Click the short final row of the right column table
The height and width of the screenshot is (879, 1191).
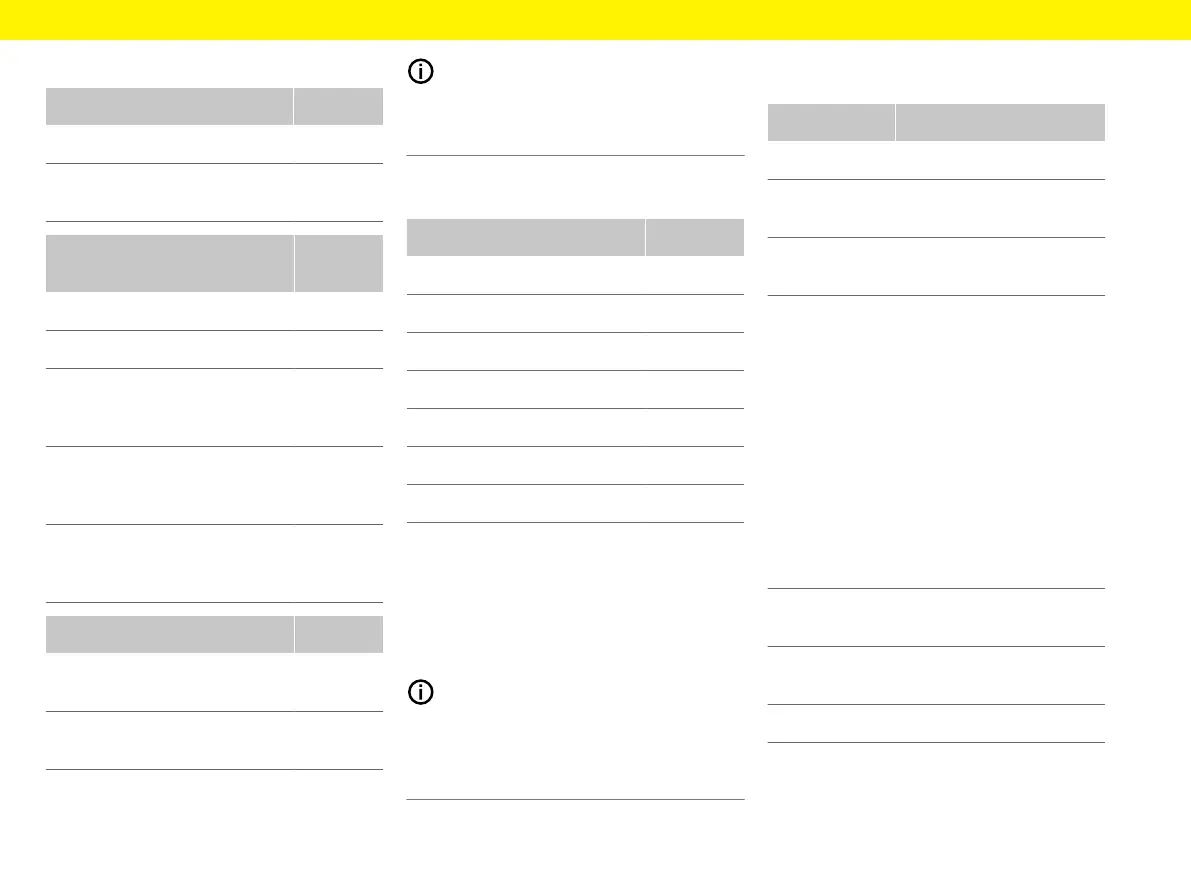click(x=935, y=723)
